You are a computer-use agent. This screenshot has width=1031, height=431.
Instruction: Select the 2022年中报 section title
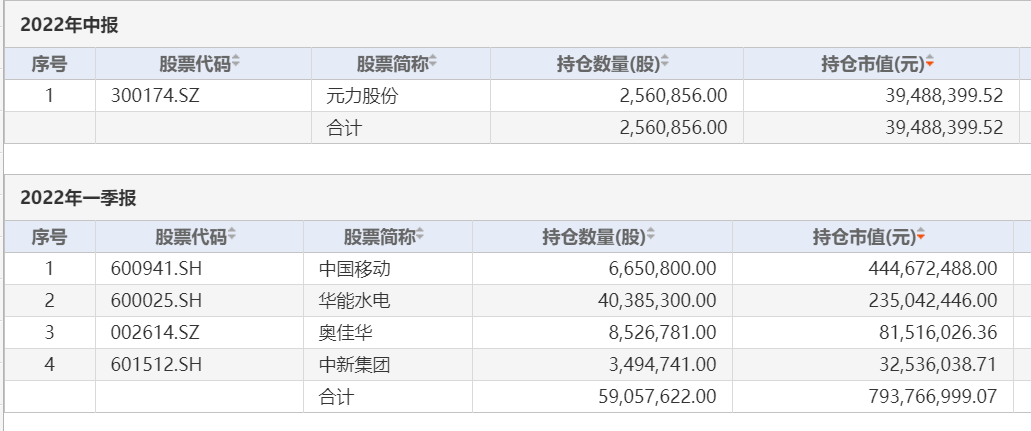click(x=69, y=25)
